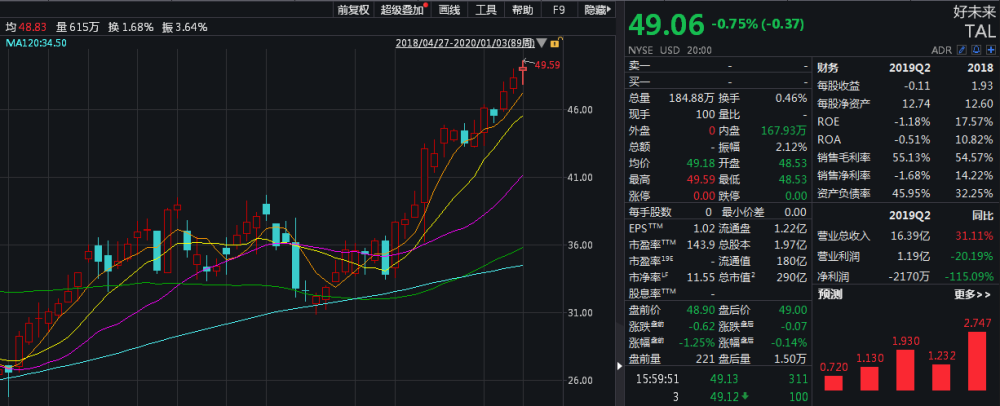Open the 帮助 help menu
Screen dimensions: 1000x406
click(522, 10)
